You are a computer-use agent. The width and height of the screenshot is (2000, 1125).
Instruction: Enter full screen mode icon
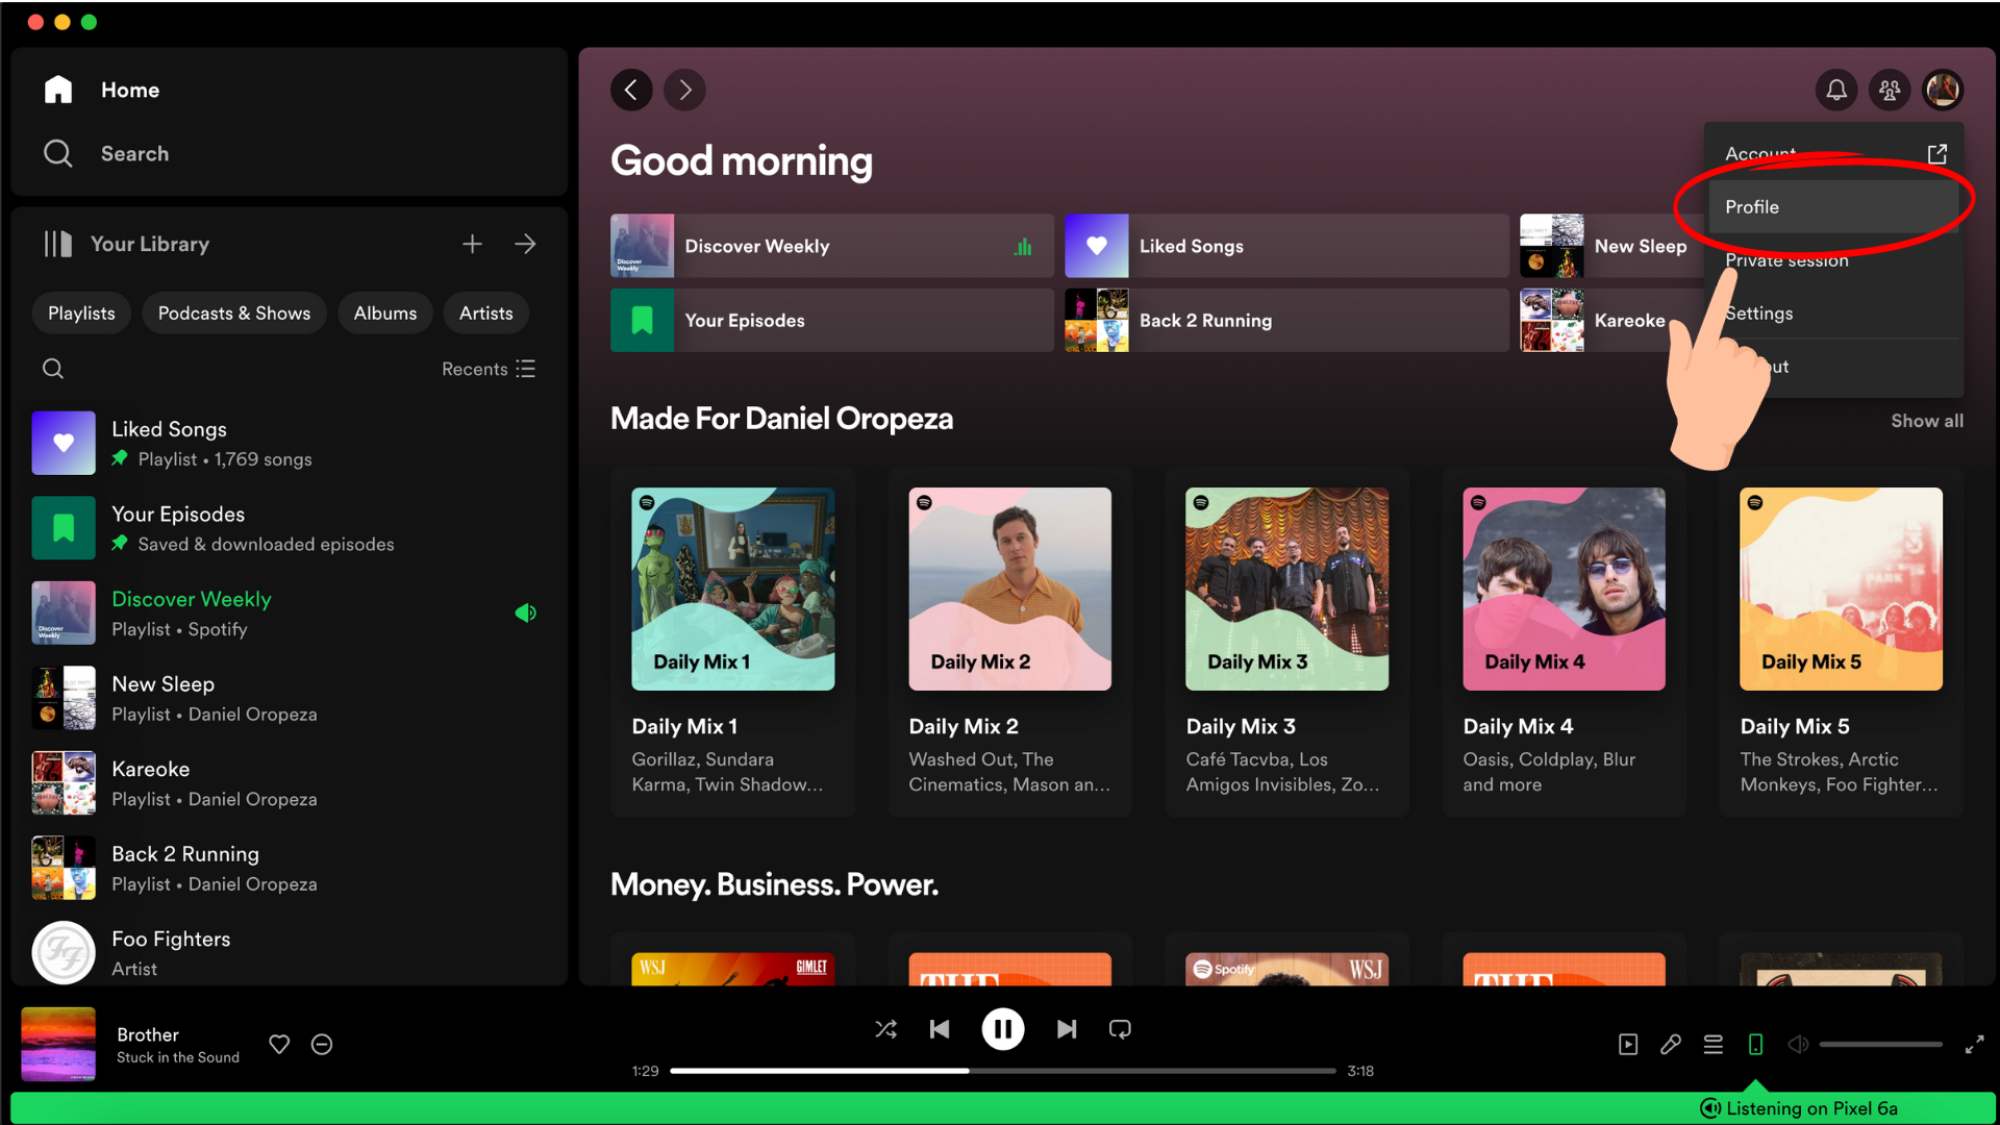tap(1974, 1044)
